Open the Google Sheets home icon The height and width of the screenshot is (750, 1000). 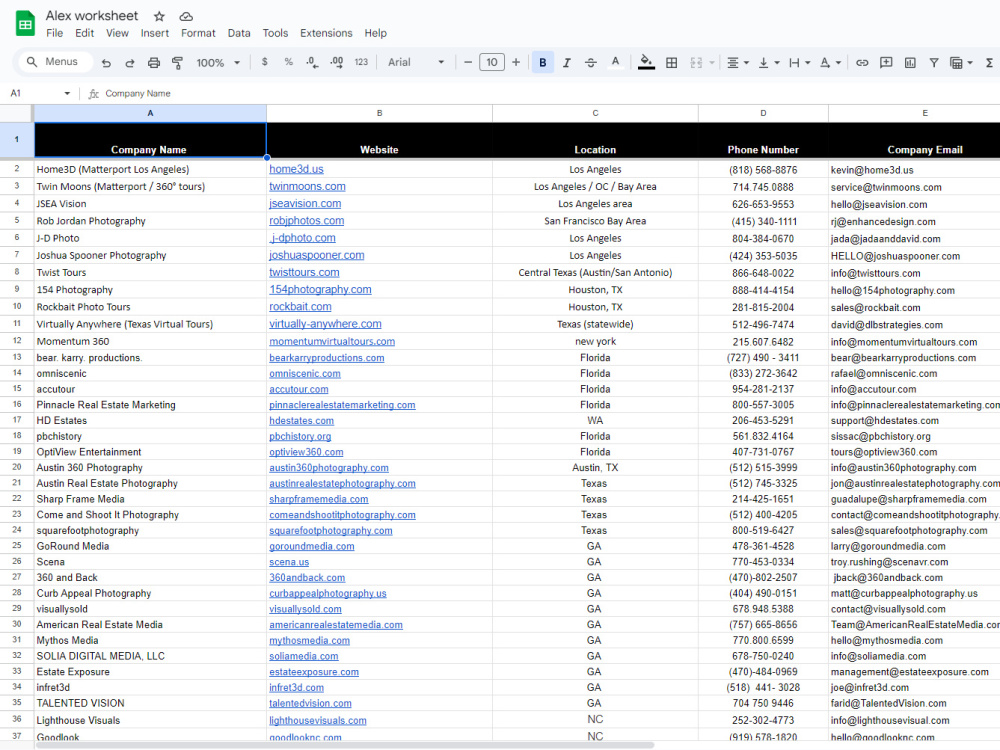click(25, 24)
